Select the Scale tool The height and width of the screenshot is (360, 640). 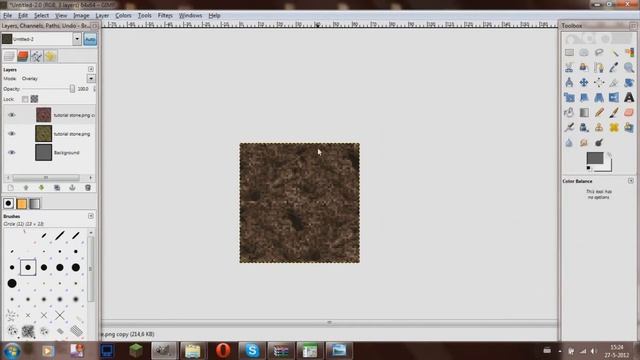pyautogui.click(x=569, y=98)
